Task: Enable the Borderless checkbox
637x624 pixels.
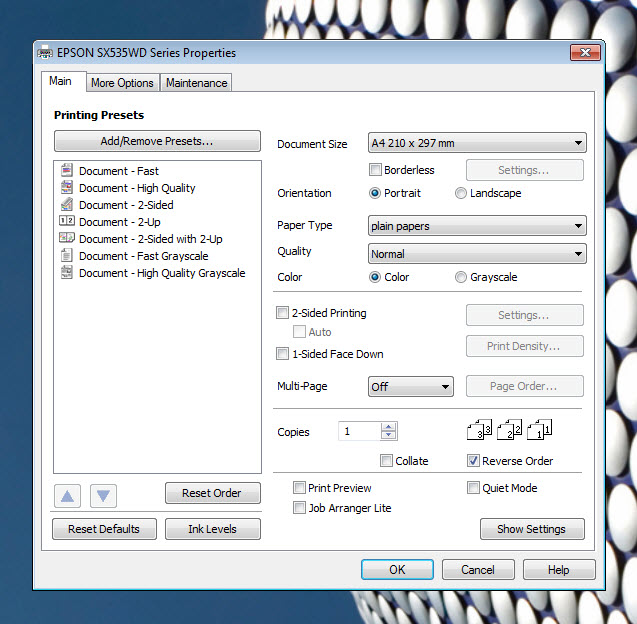Action: click(375, 169)
